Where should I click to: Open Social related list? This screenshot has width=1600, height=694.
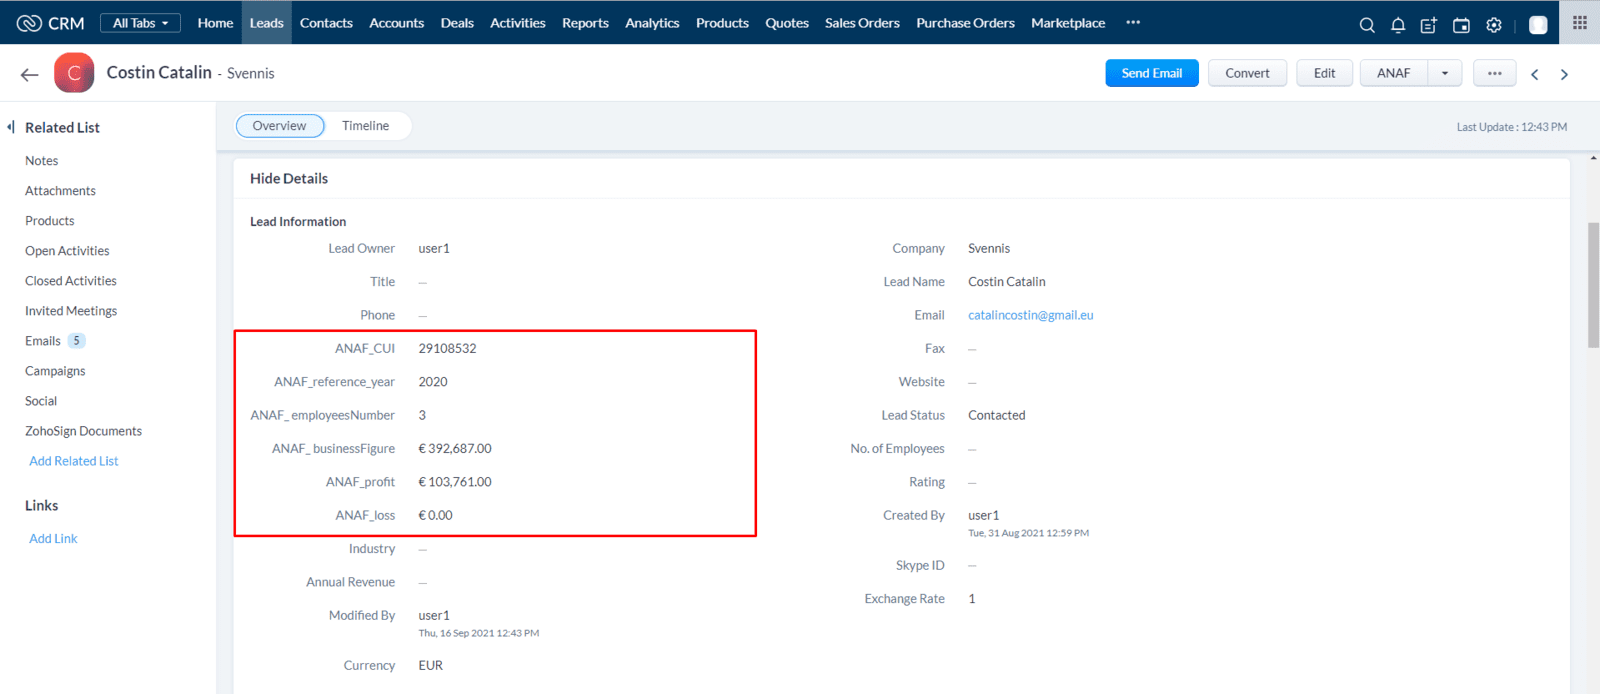click(x=41, y=401)
